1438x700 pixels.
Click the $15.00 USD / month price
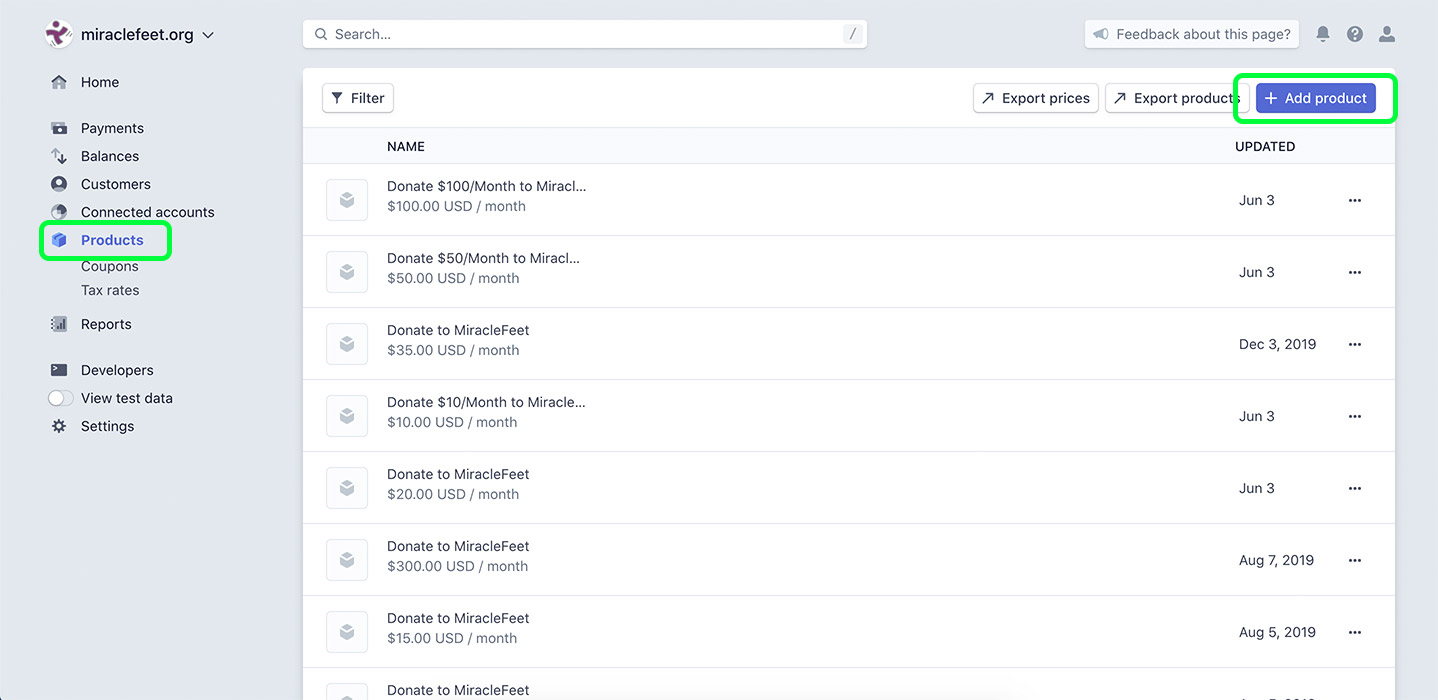click(x=452, y=638)
